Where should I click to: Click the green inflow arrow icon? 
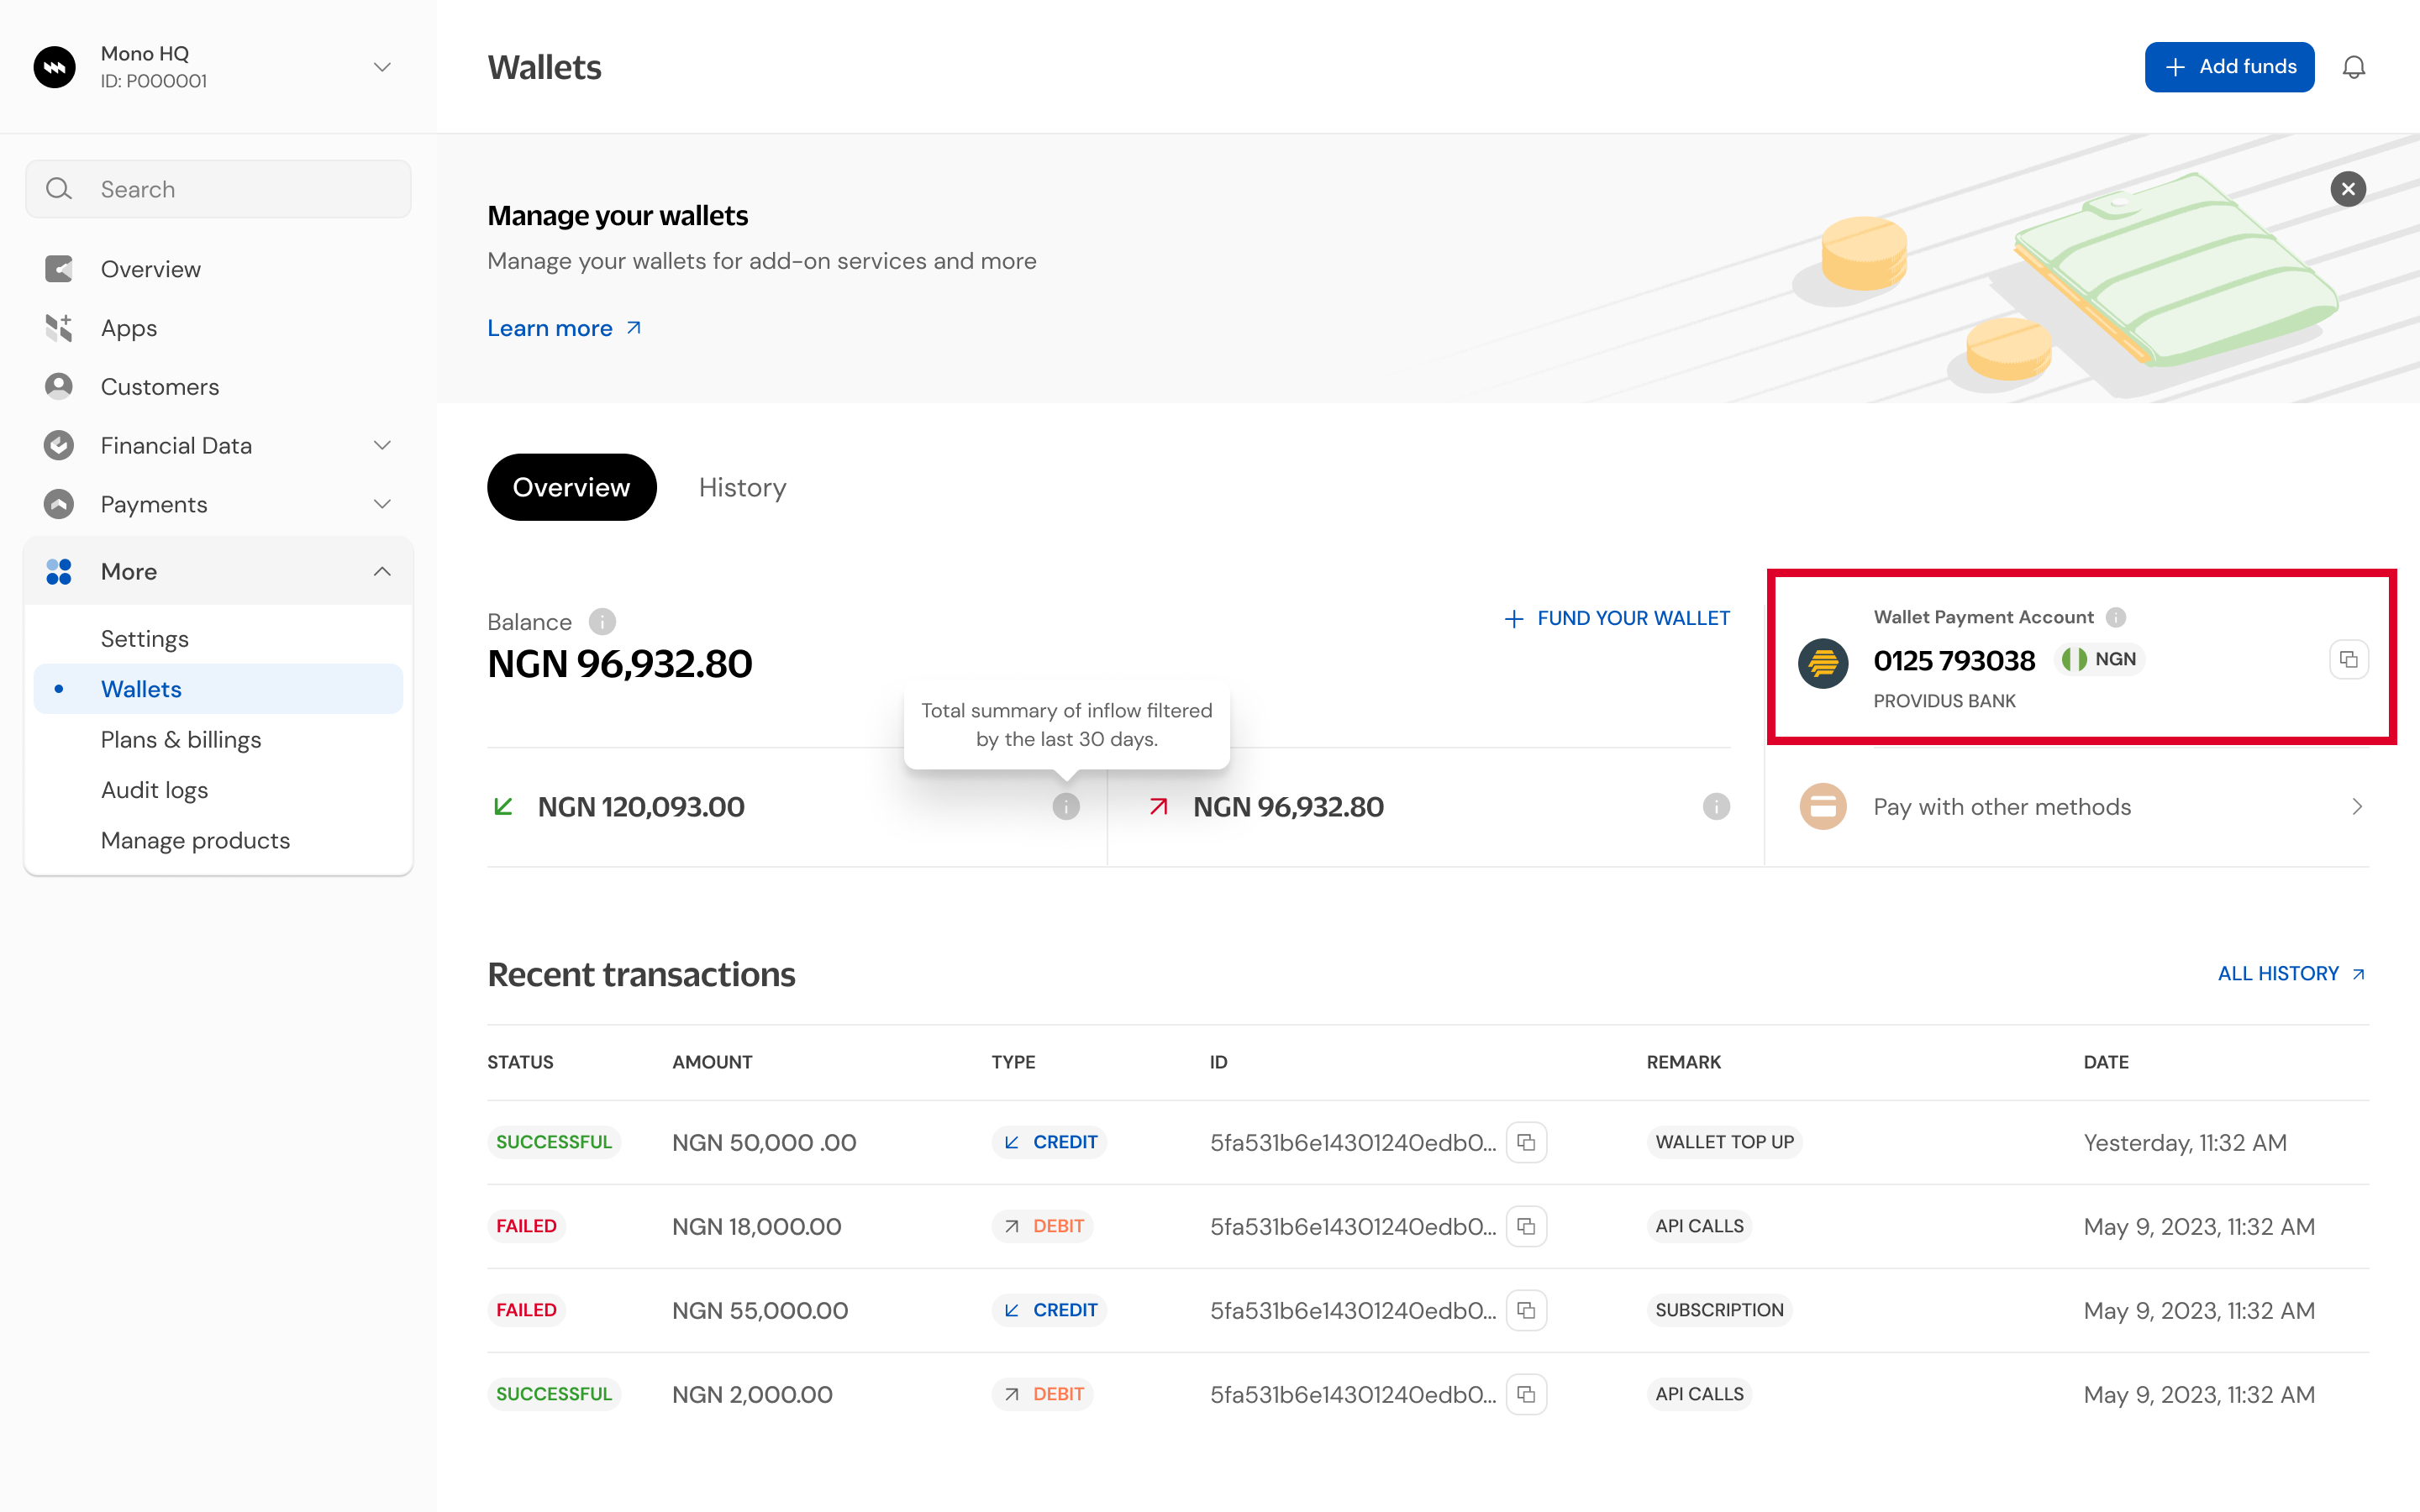click(x=503, y=806)
